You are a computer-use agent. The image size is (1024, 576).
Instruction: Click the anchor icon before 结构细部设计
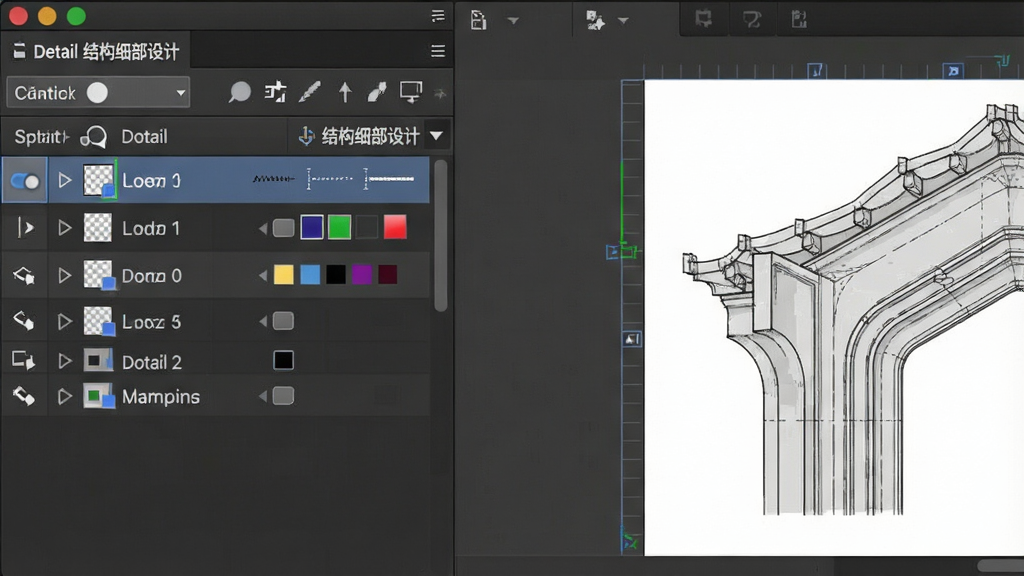[x=306, y=136]
